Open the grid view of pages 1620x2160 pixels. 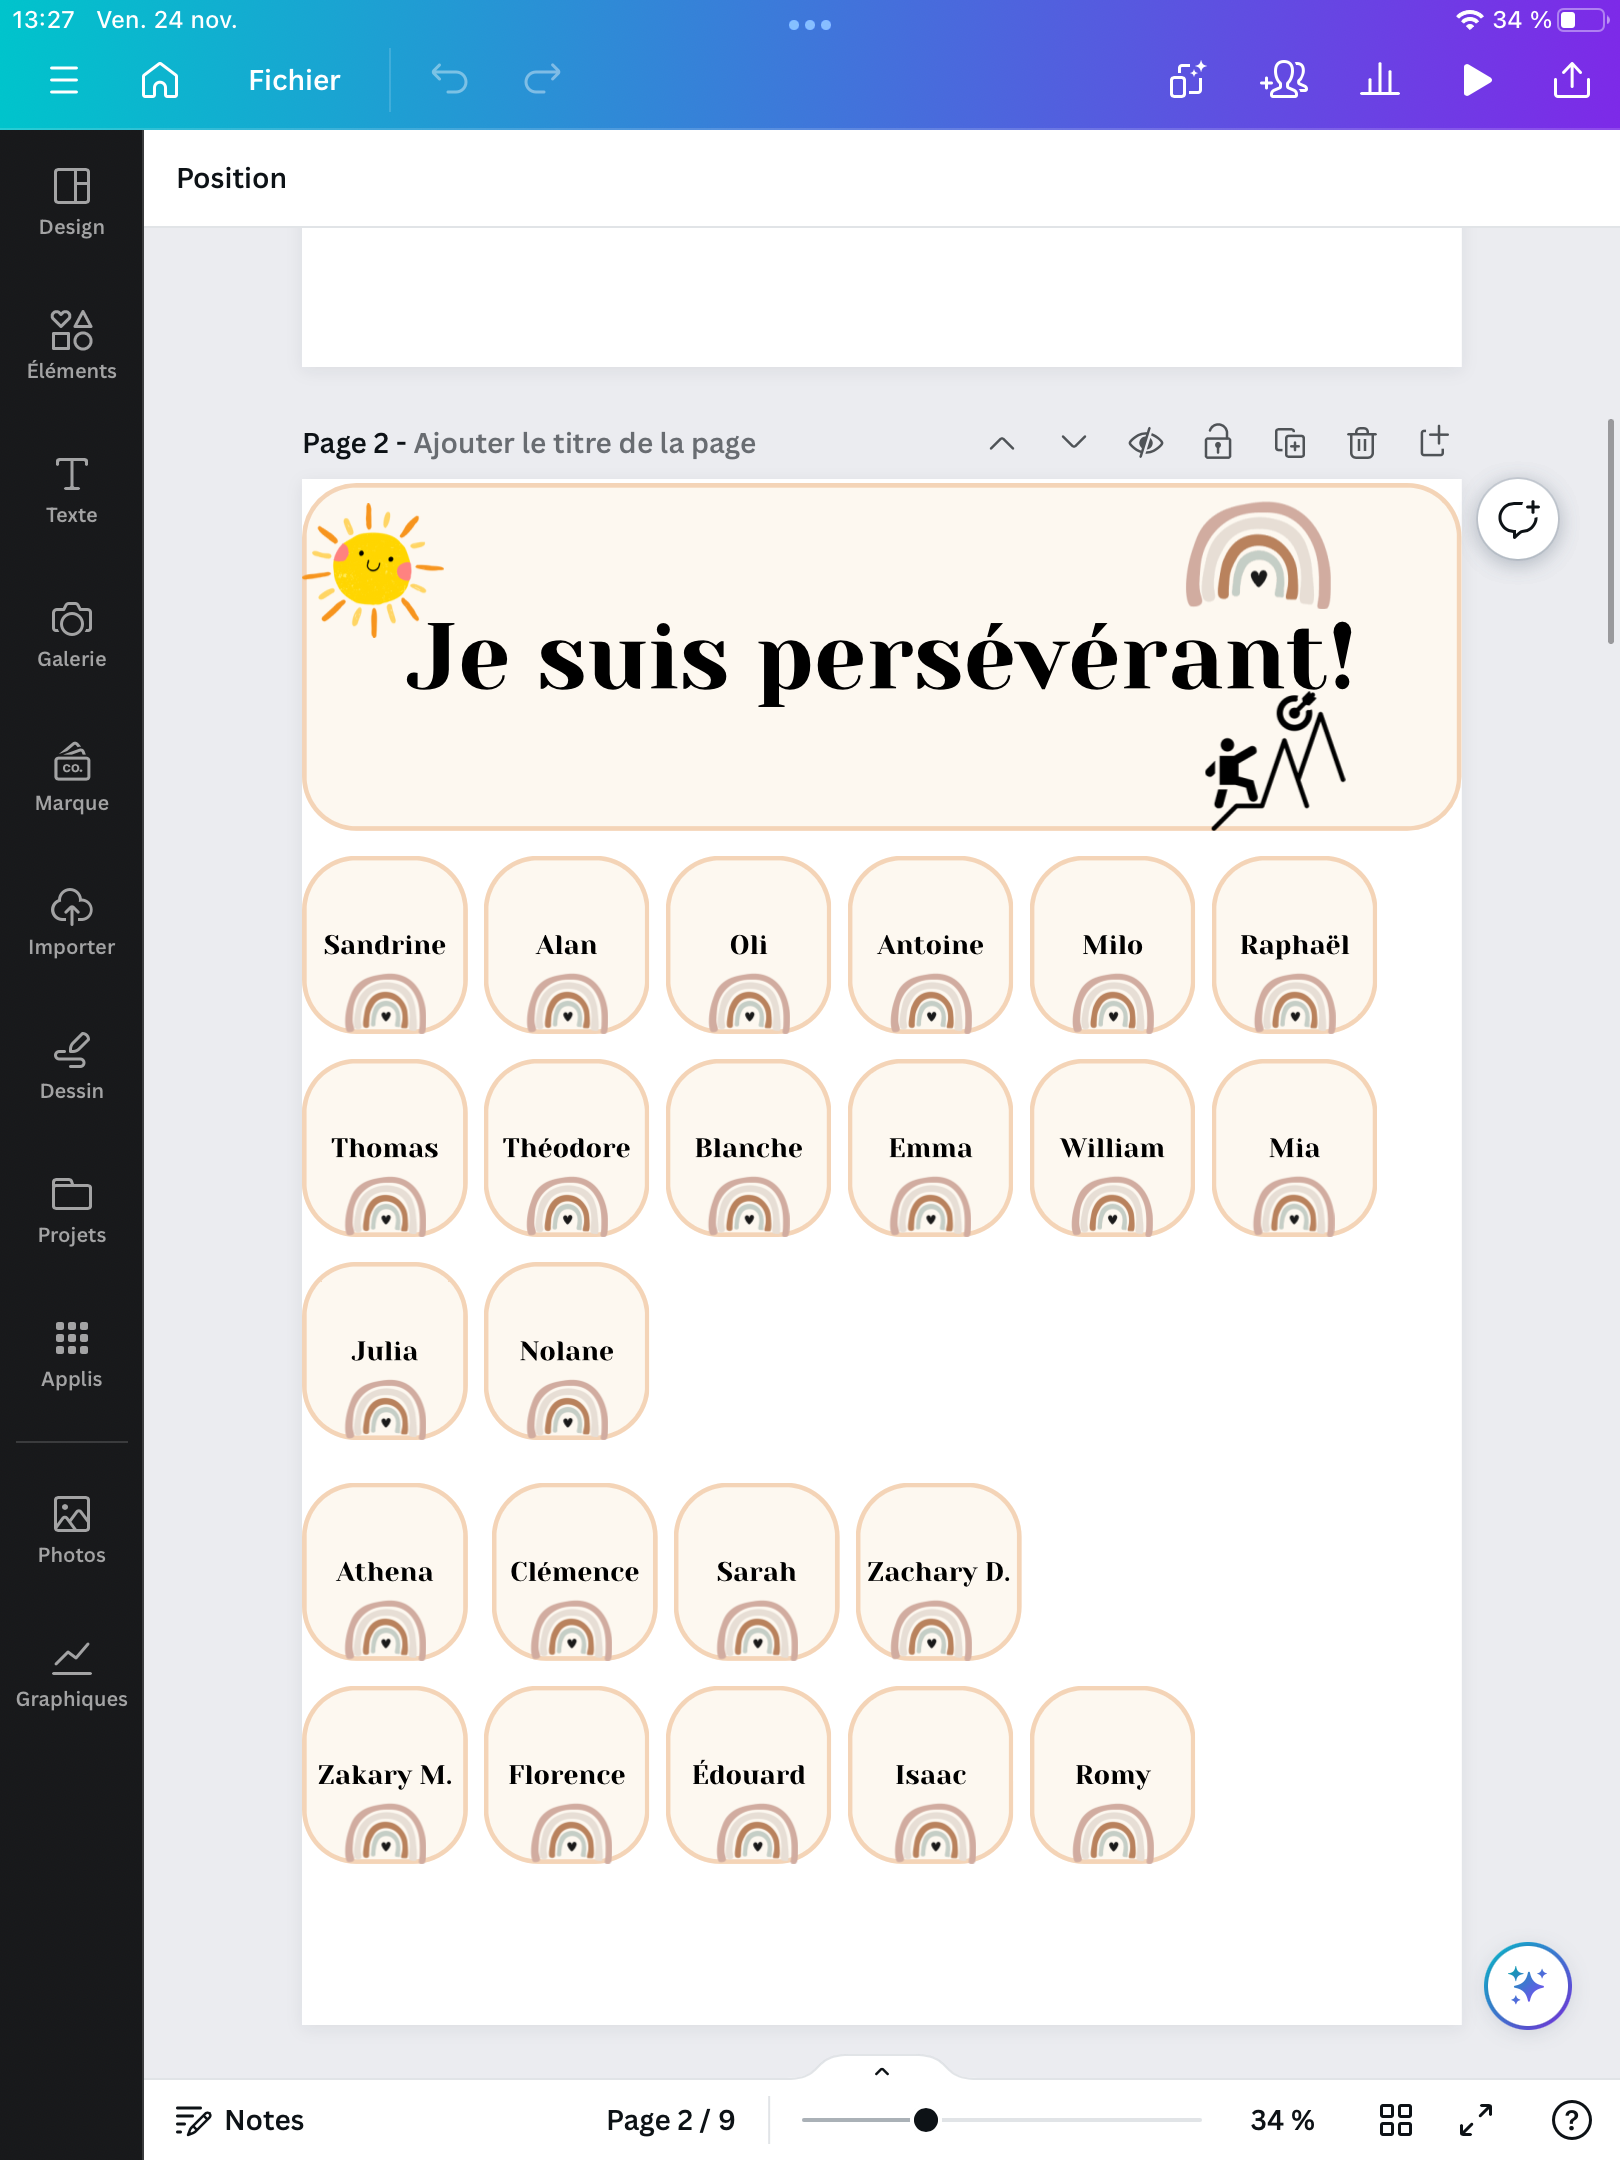(1396, 2120)
